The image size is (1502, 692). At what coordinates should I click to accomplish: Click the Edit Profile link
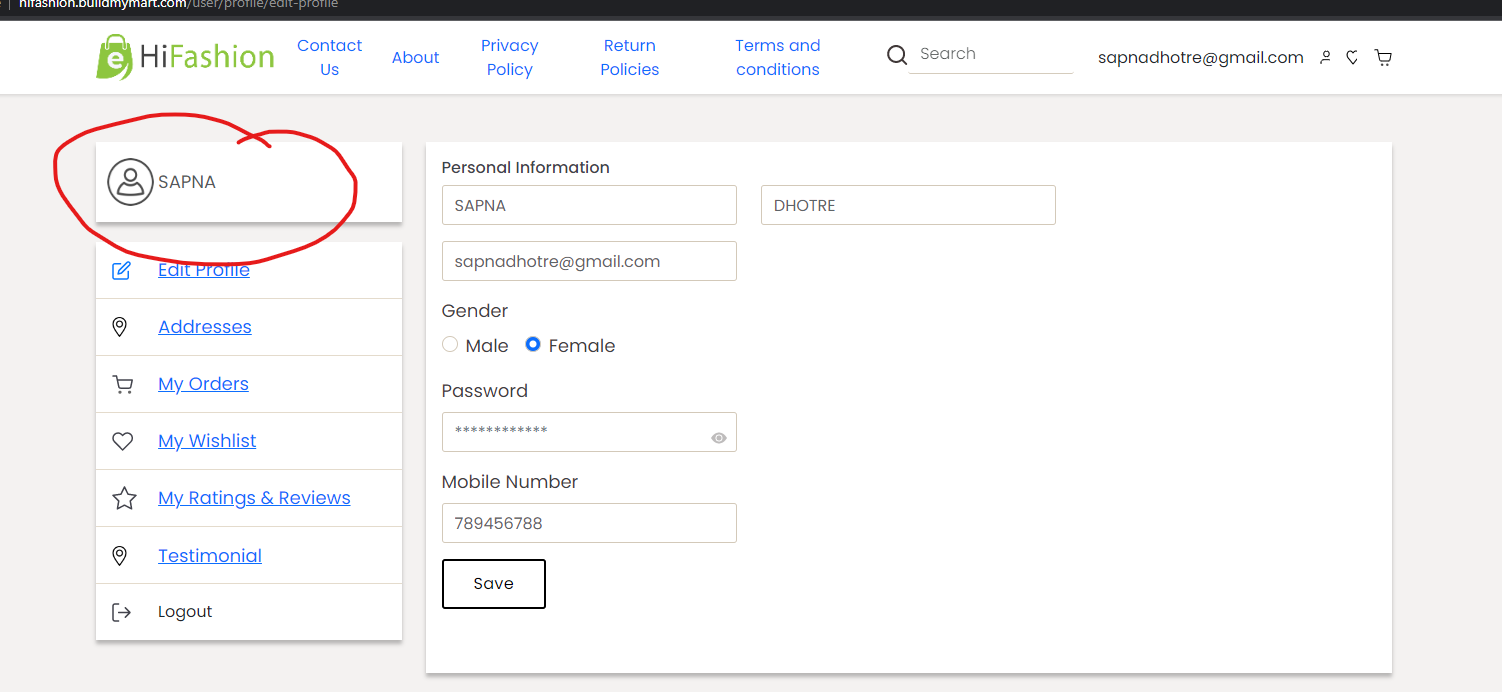(204, 270)
